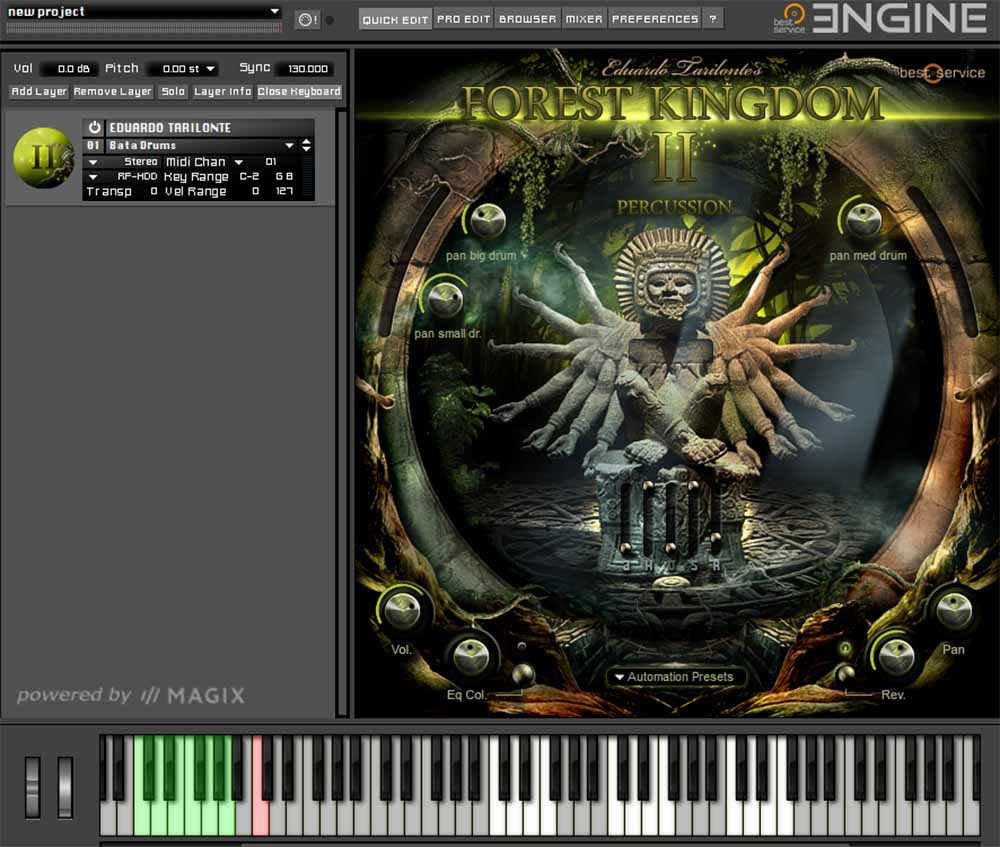The width and height of the screenshot is (1000, 847).
Task: Click the Pan knob at bottom right
Action: coord(953,609)
